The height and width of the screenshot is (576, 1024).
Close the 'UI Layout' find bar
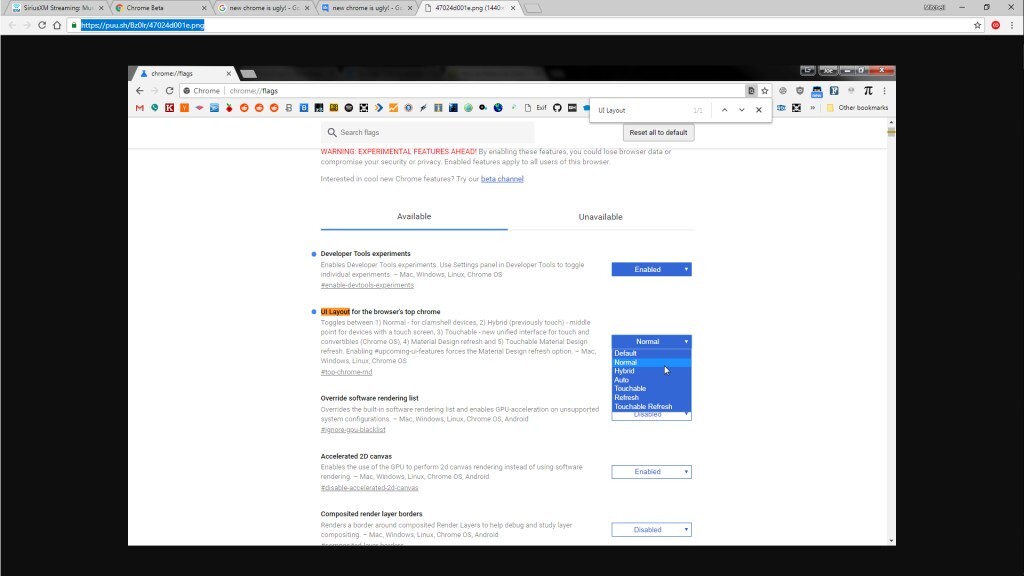[x=758, y=110]
